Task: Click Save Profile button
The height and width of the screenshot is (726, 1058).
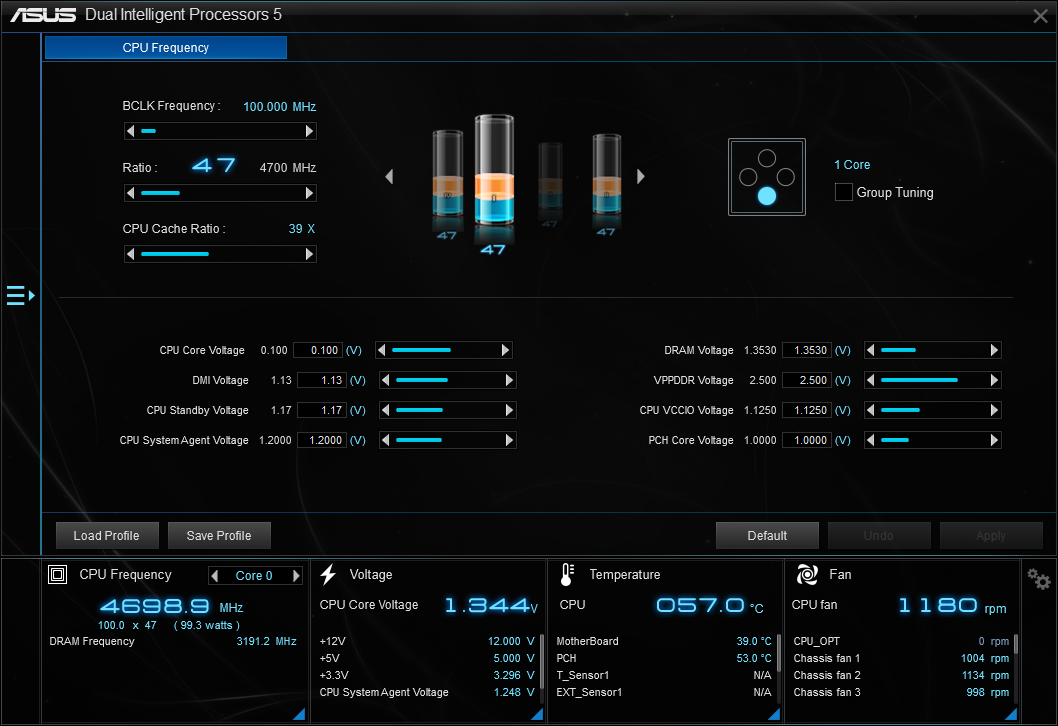Action: point(219,536)
